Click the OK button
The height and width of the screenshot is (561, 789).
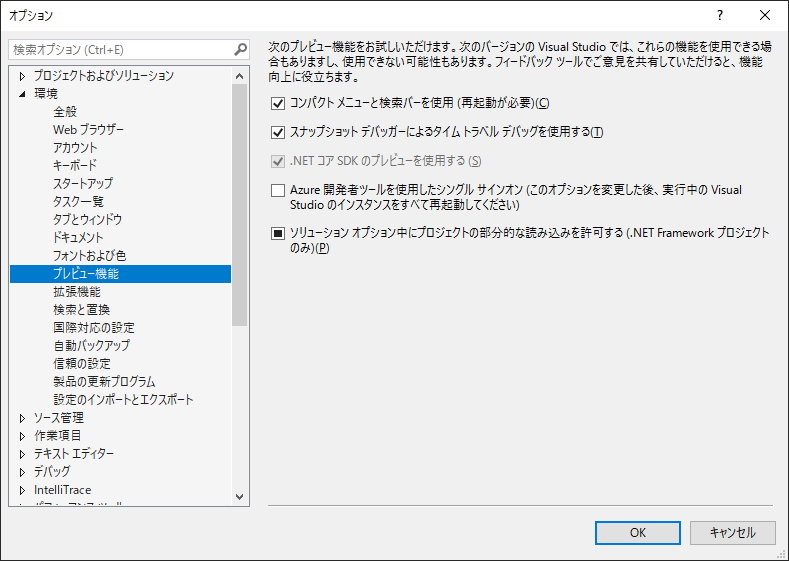coord(638,533)
